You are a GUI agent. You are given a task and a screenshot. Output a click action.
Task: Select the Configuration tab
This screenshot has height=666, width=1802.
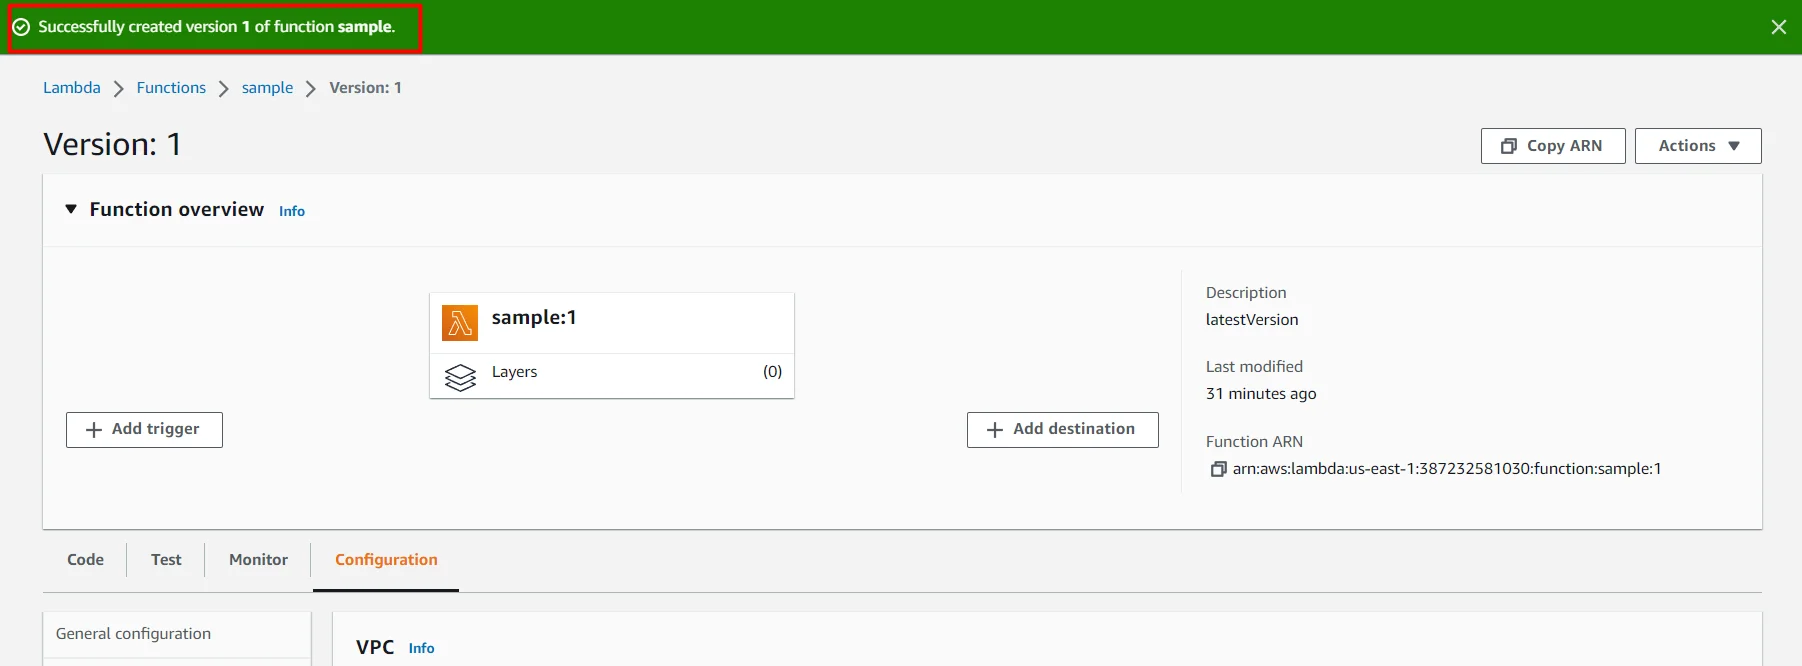pos(386,560)
